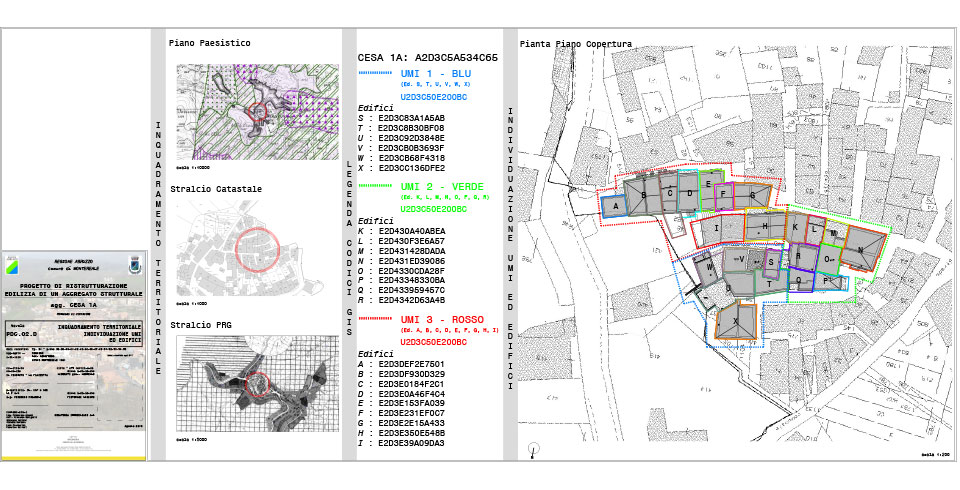Click legend row 'F : E2D3E231EF0C7'
The width and height of the screenshot is (960, 490).
tap(402, 413)
